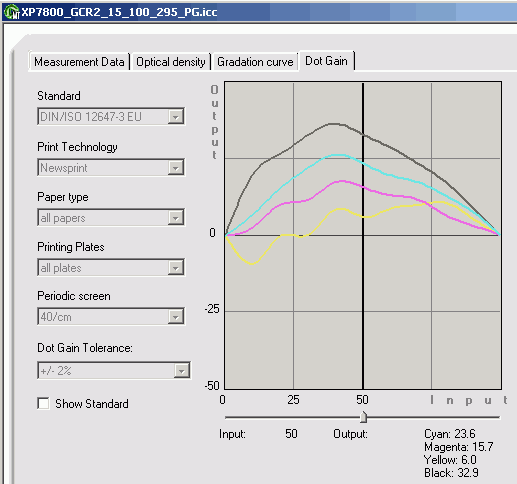Screen dimensions: 517x484
Task: Open the Paper type all papers dropdown
Action: (x=111, y=218)
